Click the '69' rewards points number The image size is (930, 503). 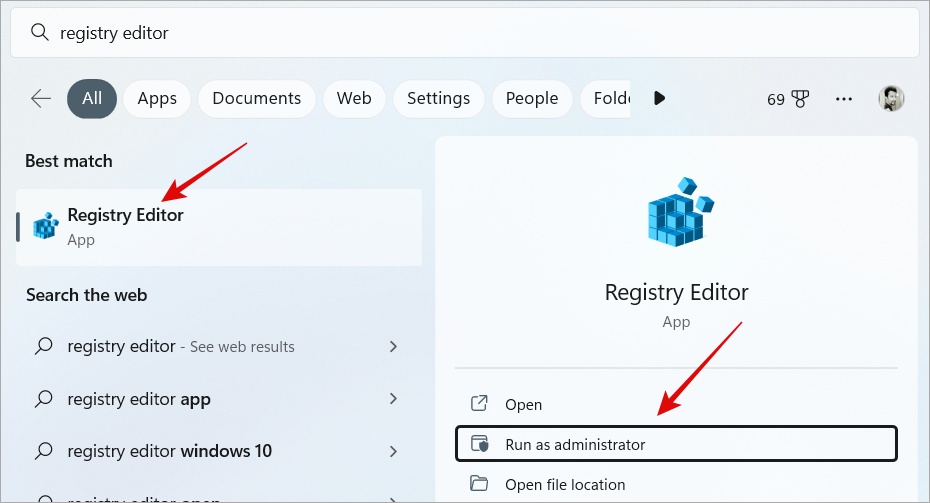[x=776, y=100]
